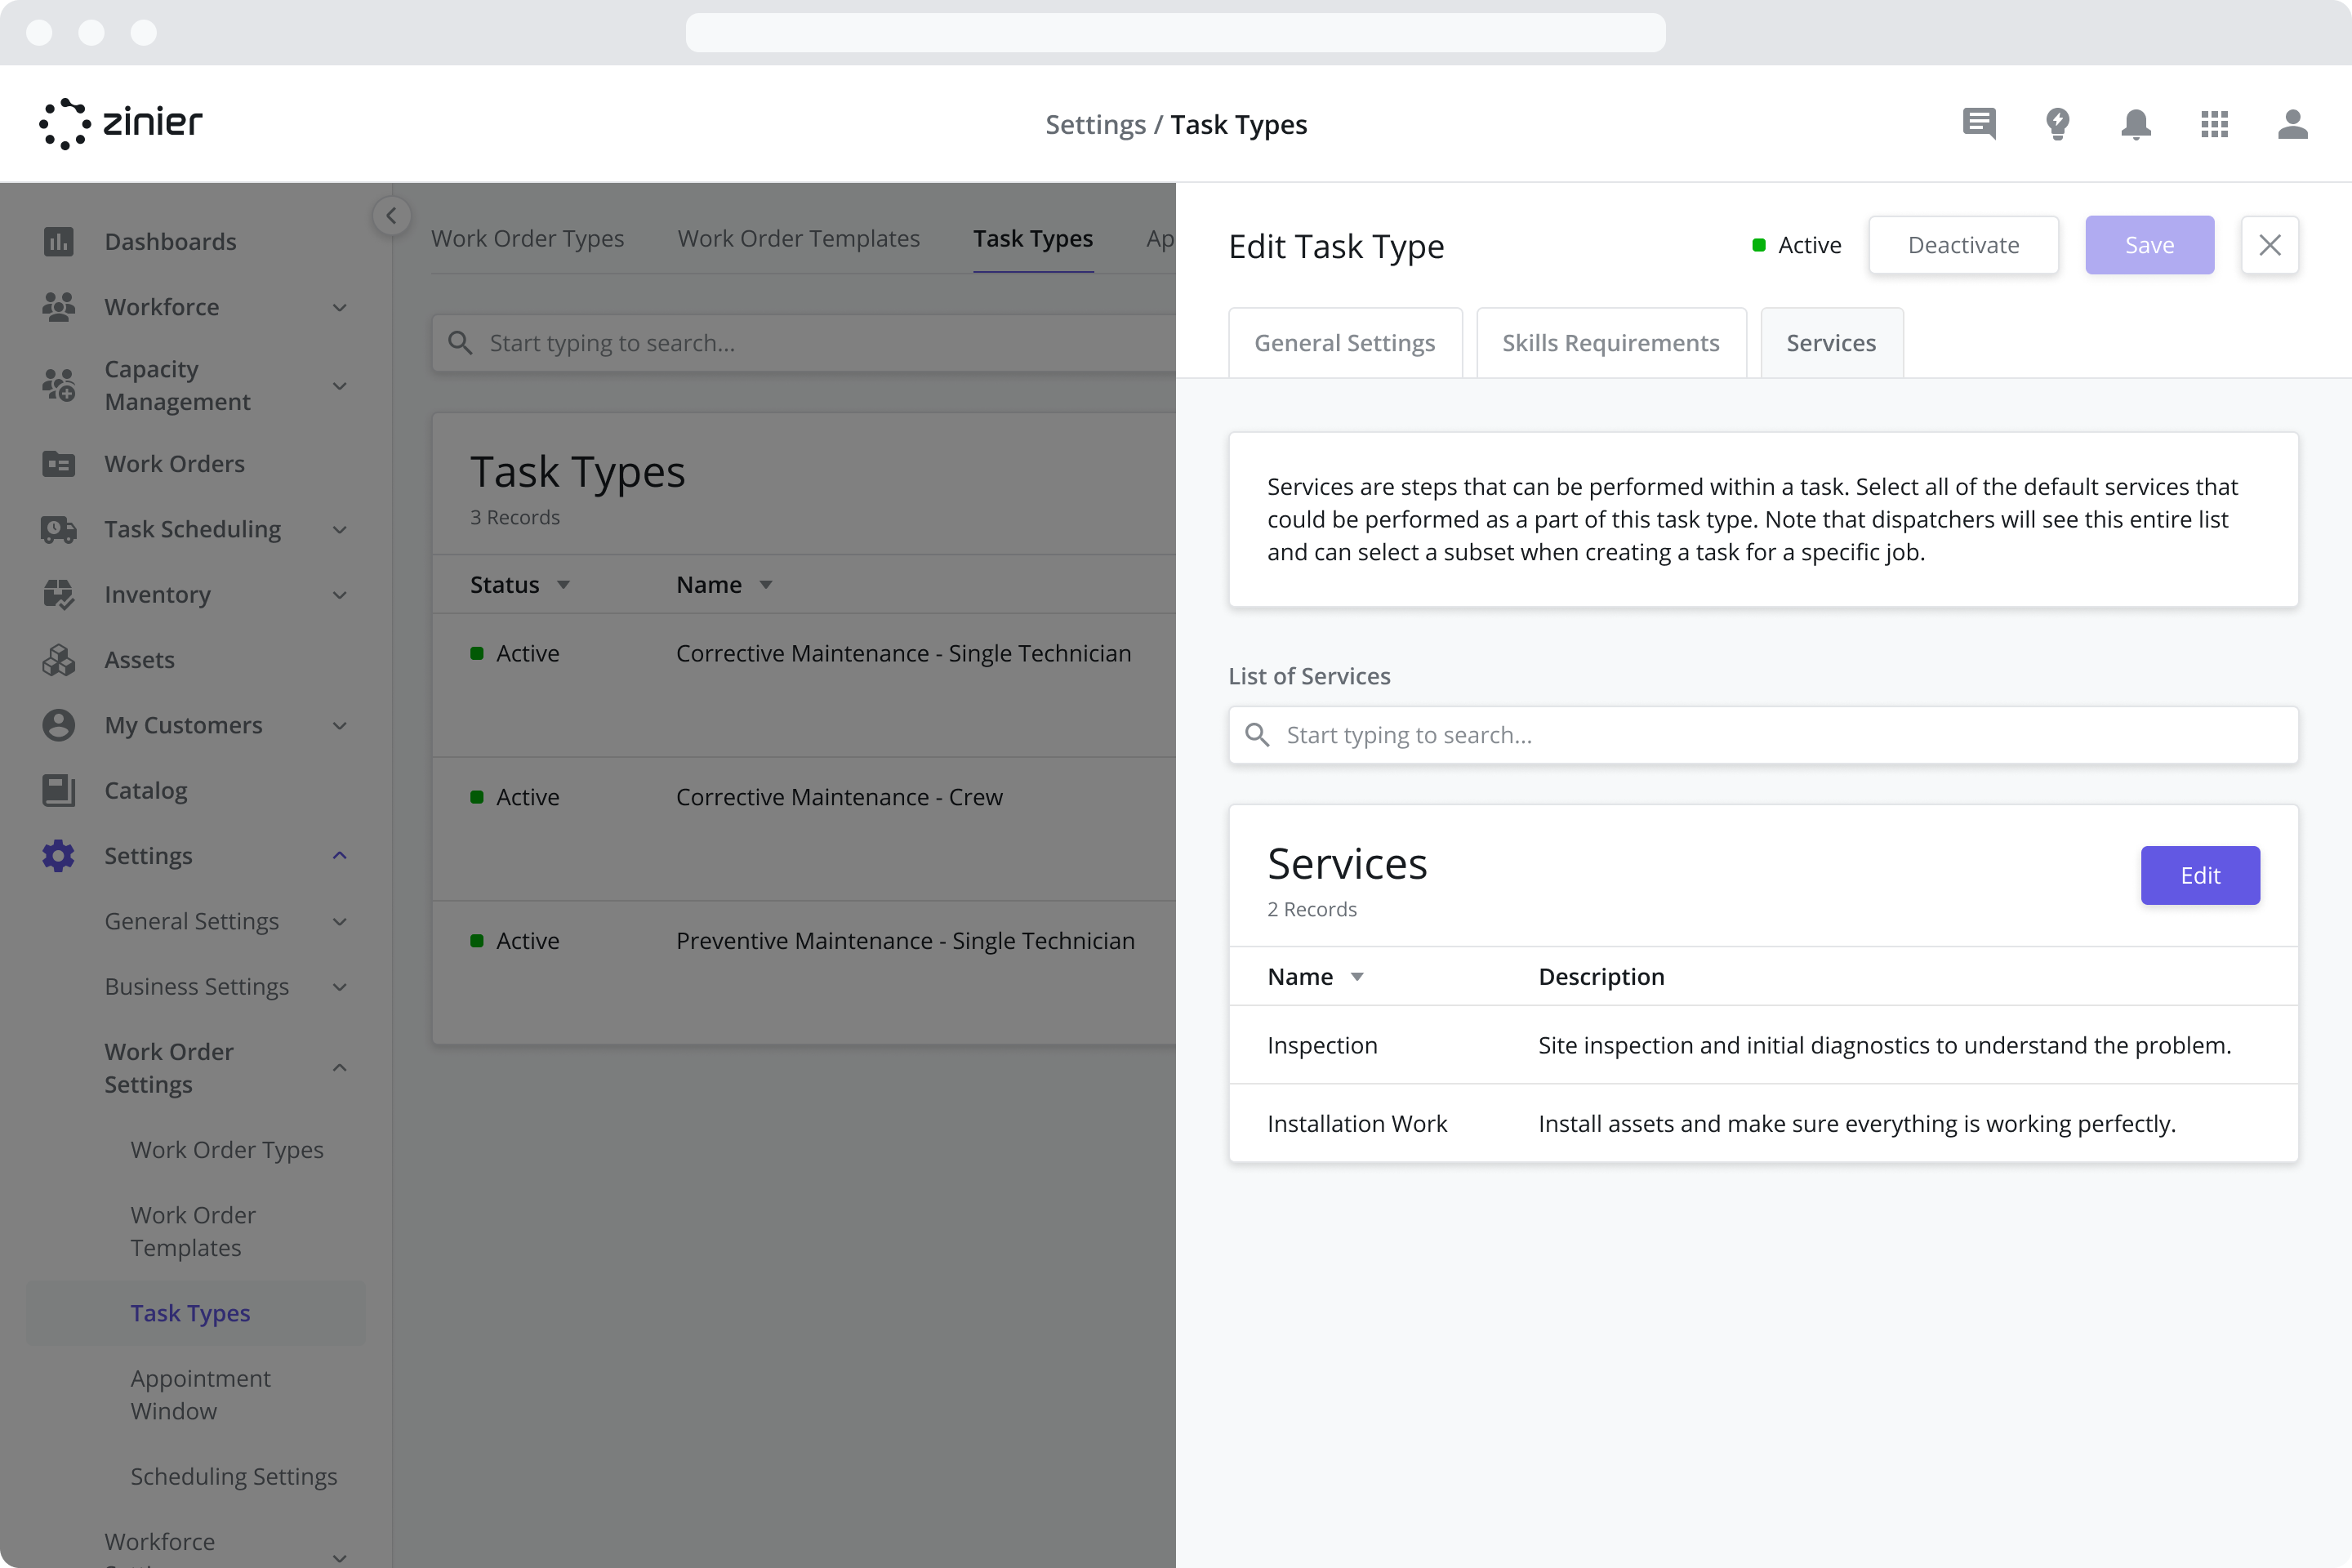
Task: Collapse the Work Order Settings section
Action: [x=340, y=1068]
